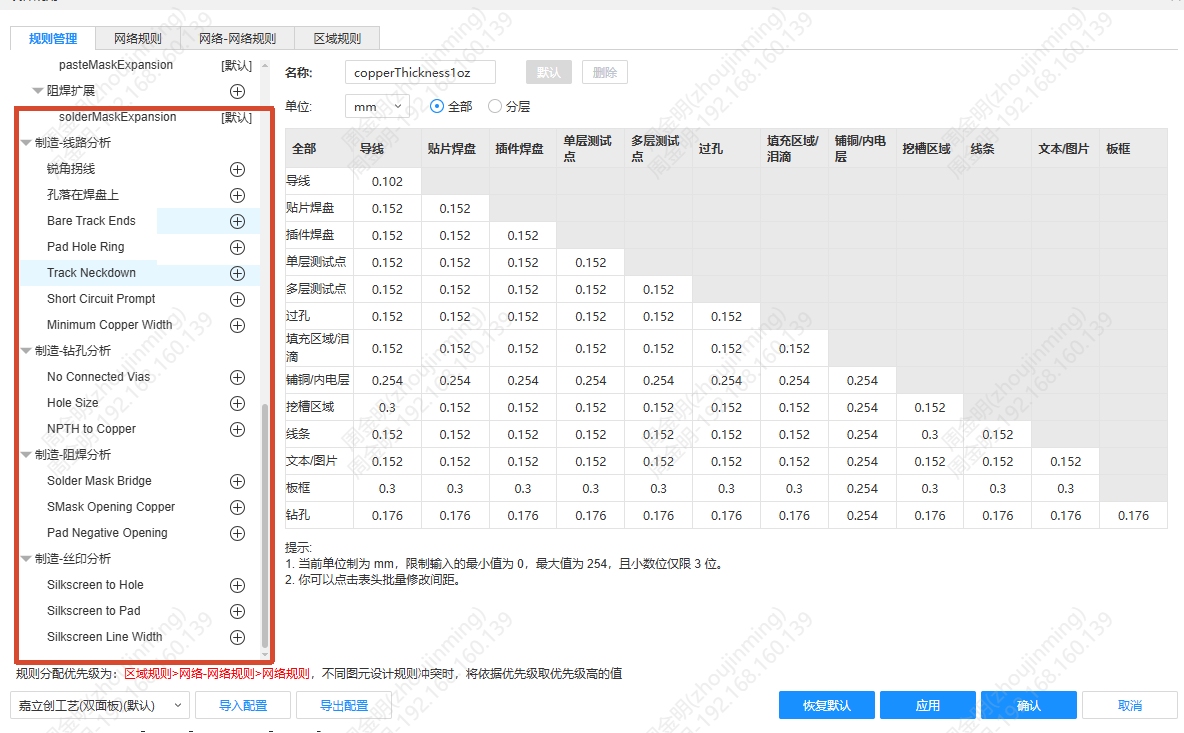Switch to the 网络规则 tab
This screenshot has height=733, width=1184.
click(138, 38)
